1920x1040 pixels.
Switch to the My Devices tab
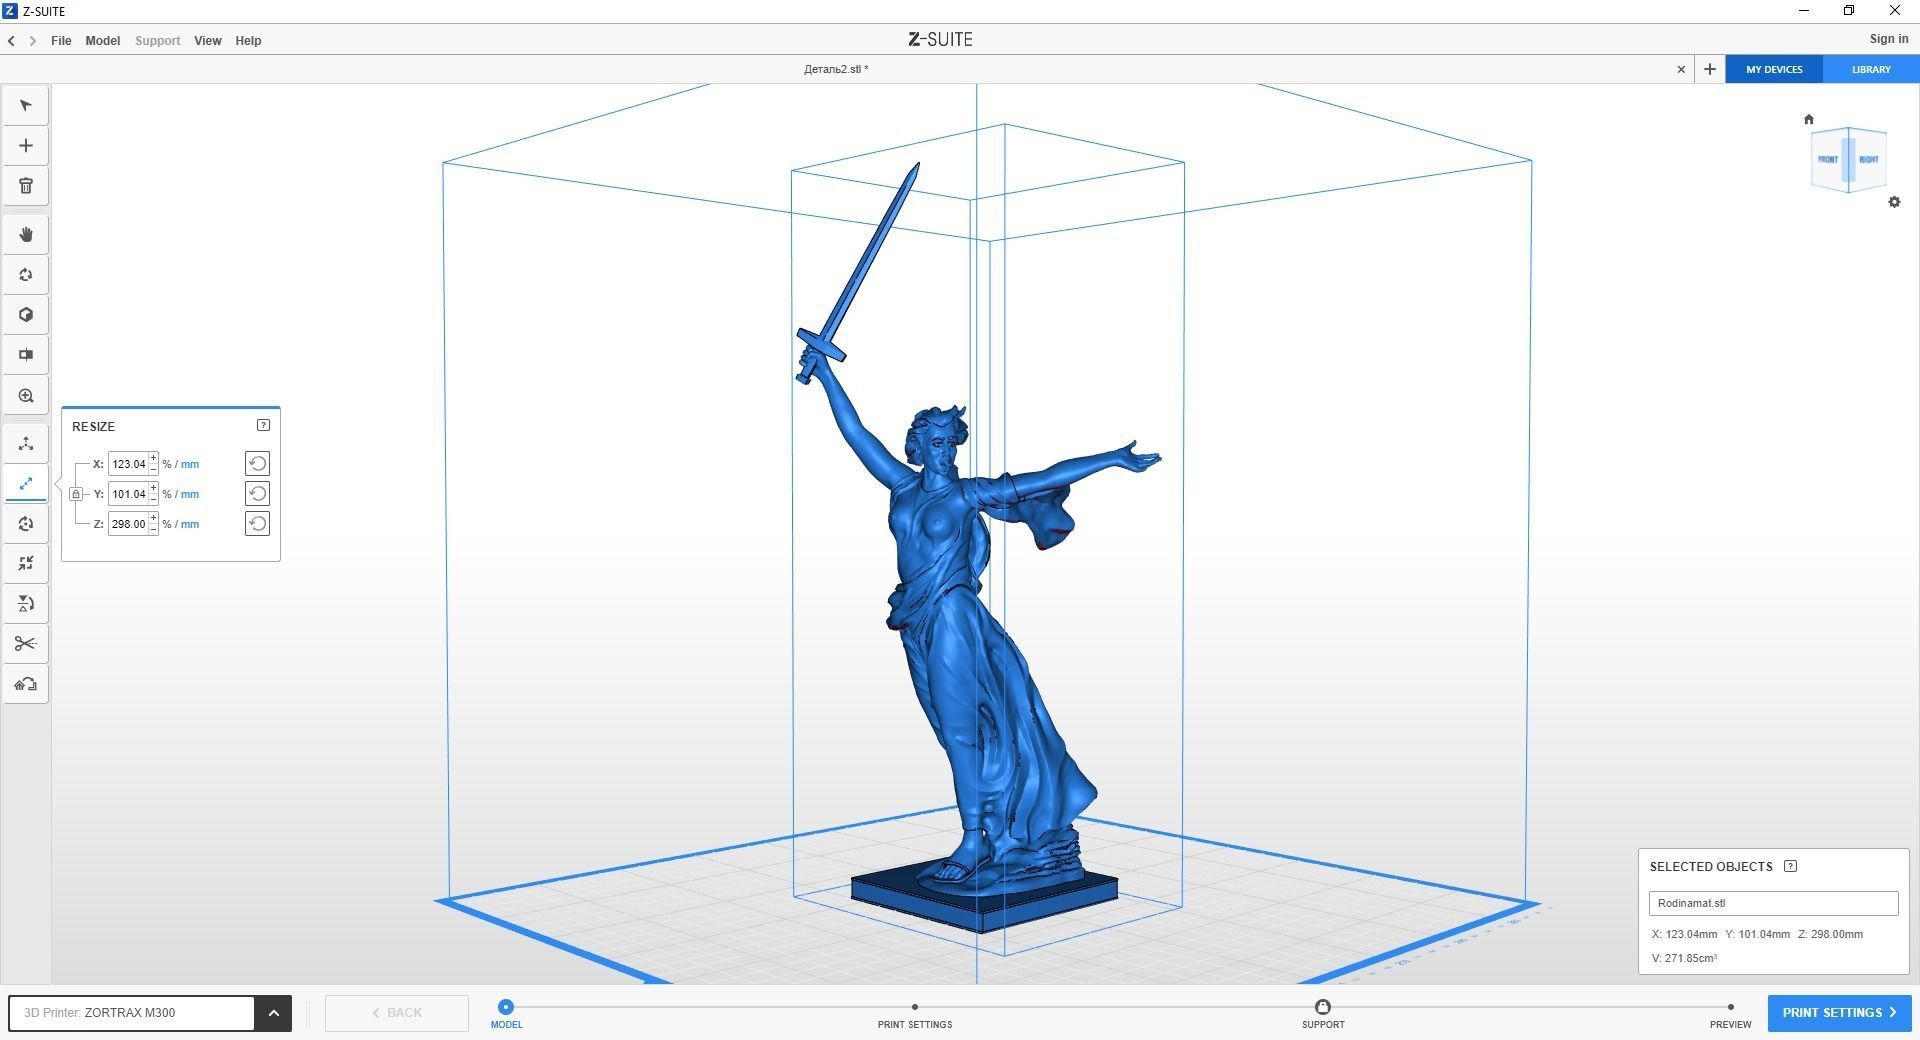pos(1774,70)
